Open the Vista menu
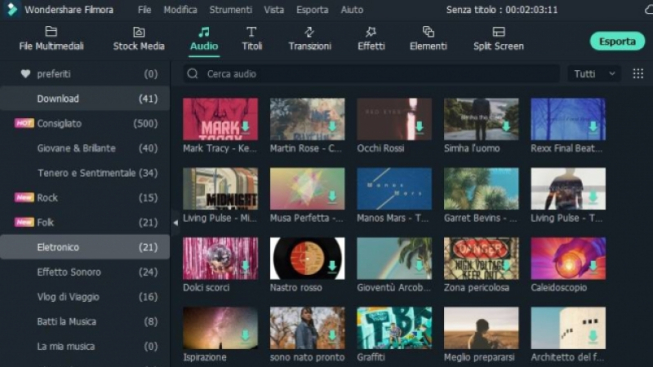 (x=274, y=10)
